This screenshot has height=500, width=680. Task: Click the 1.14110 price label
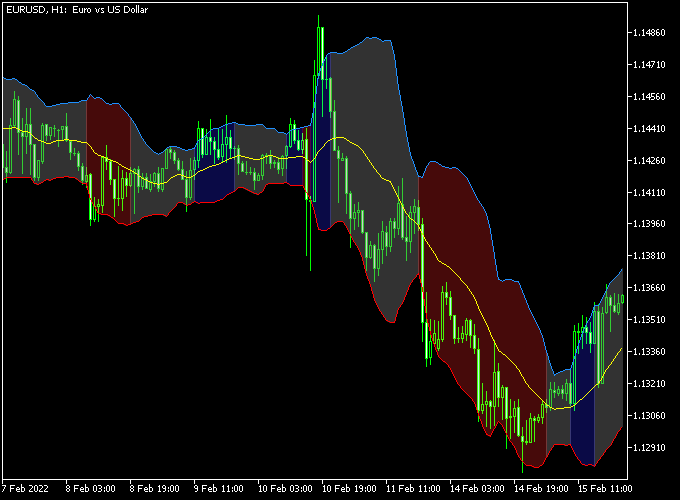[x=649, y=192]
